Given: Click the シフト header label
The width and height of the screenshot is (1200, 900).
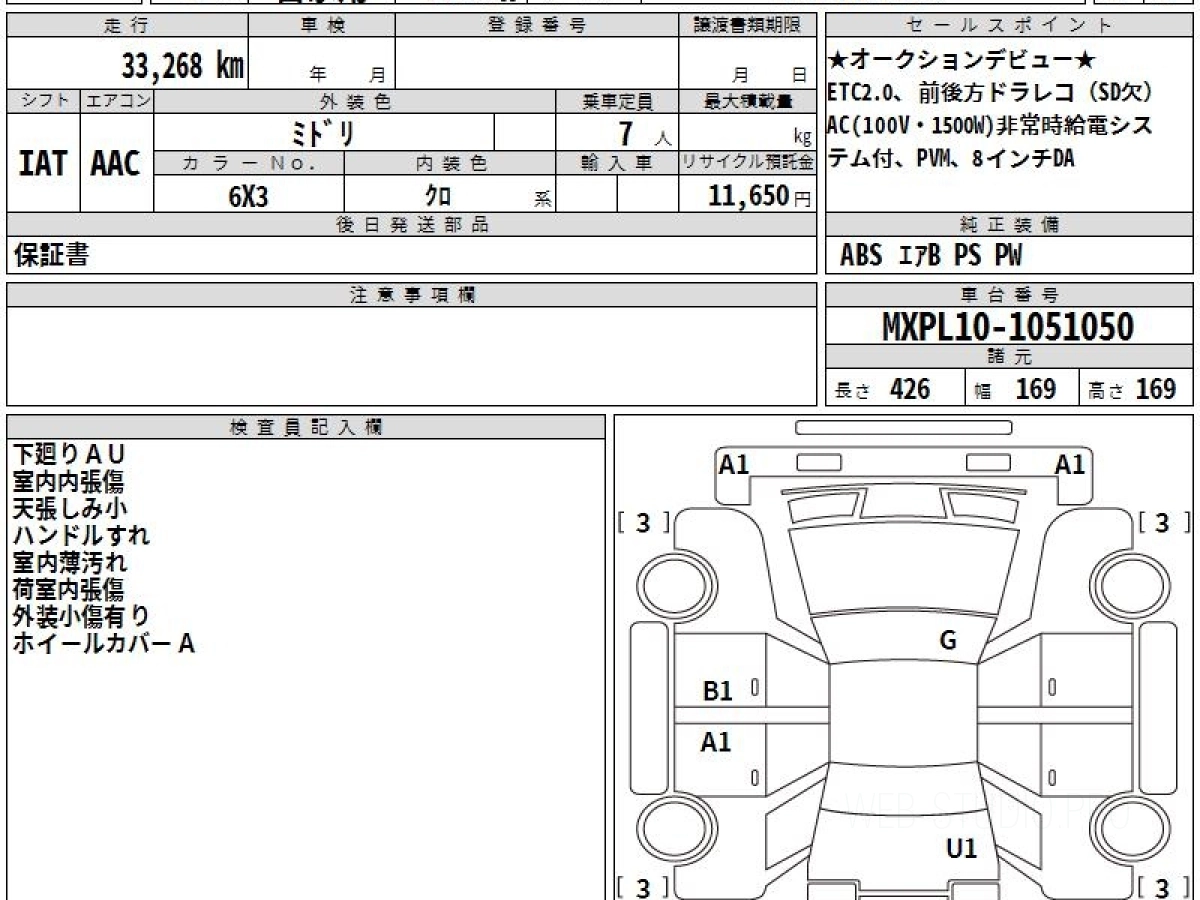Looking at the screenshot, I should [44, 101].
